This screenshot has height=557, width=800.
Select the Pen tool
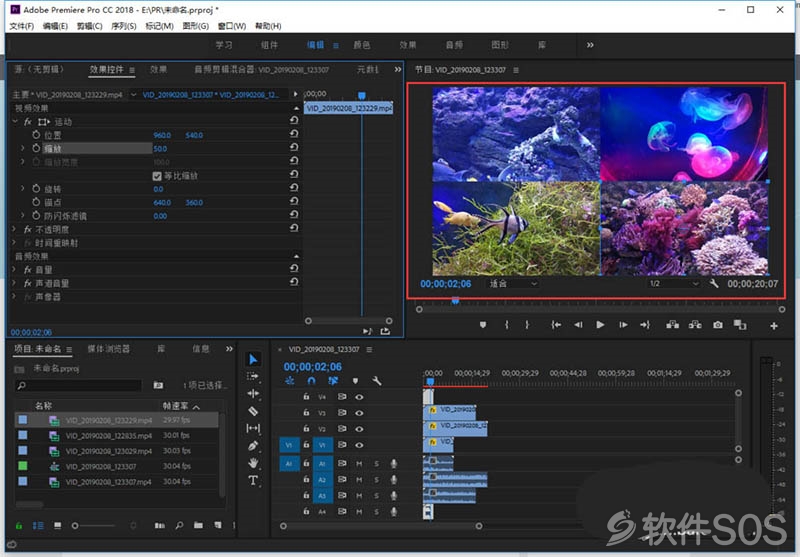click(x=253, y=445)
